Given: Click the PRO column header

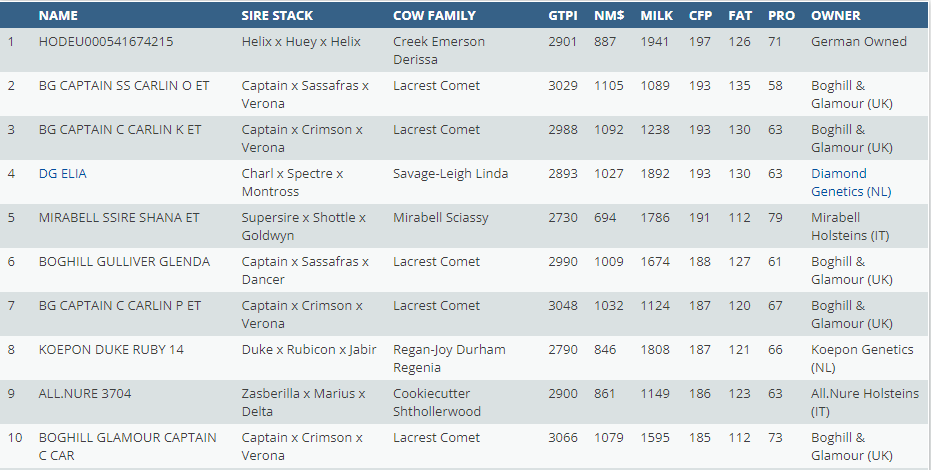Looking at the screenshot, I should pos(781,16).
